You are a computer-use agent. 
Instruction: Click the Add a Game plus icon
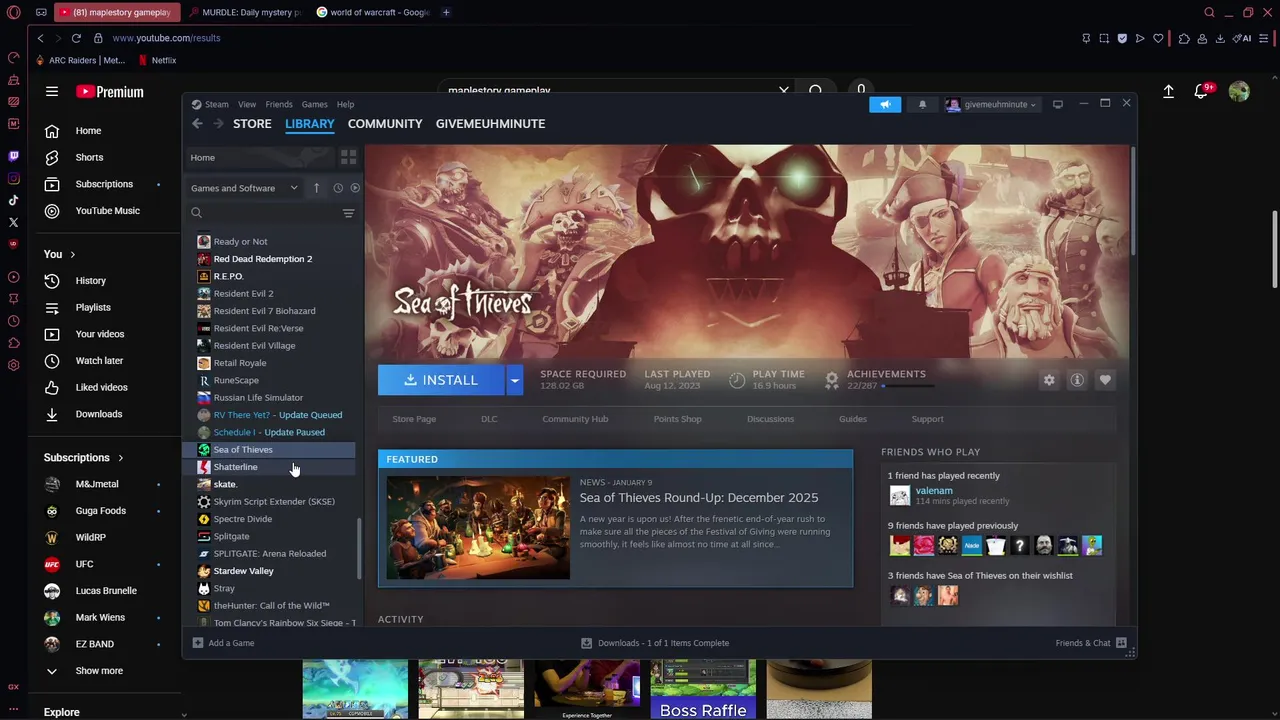coord(197,643)
